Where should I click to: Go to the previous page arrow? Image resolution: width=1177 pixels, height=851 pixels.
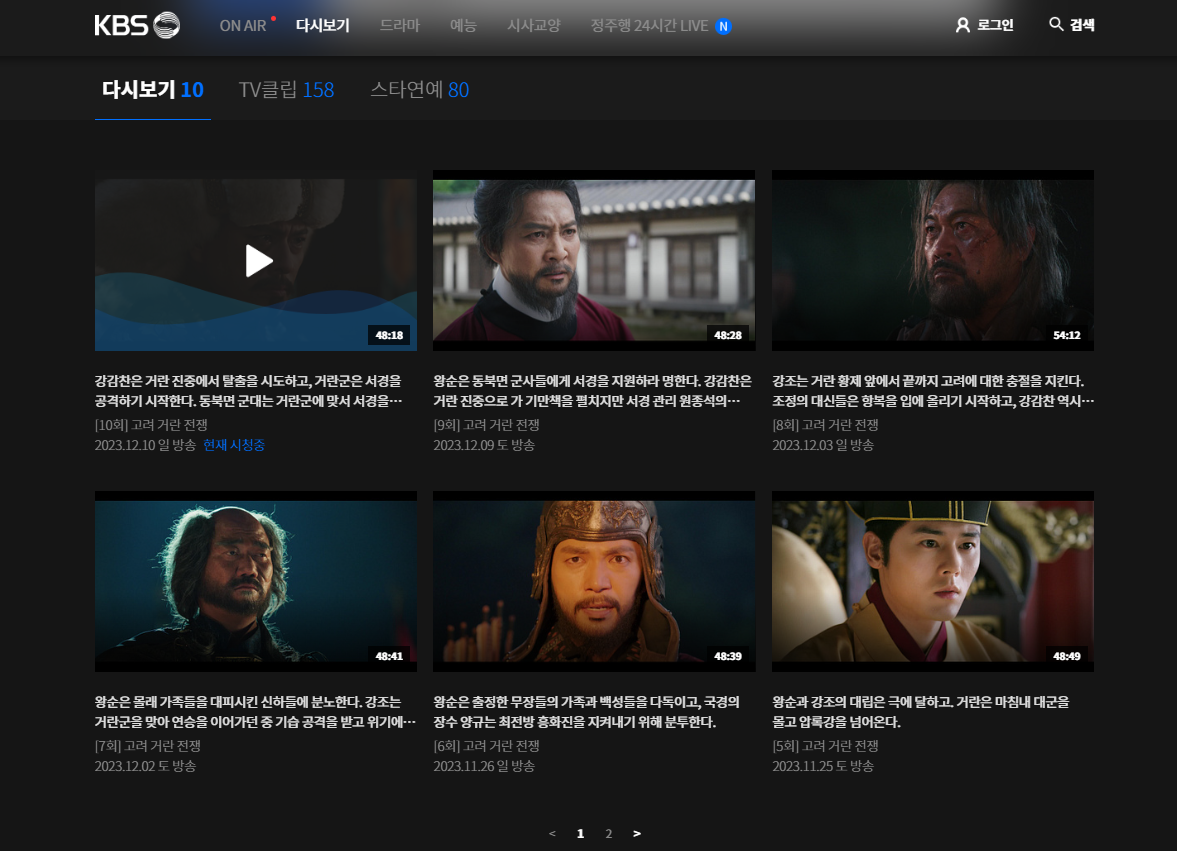tap(552, 834)
